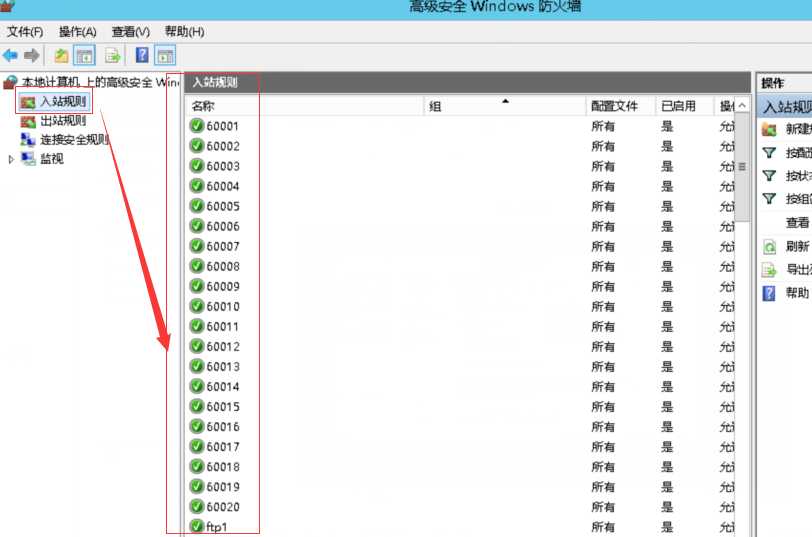This screenshot has width=812, height=537.
Task: Select the rule named 60004
Action: [x=223, y=186]
